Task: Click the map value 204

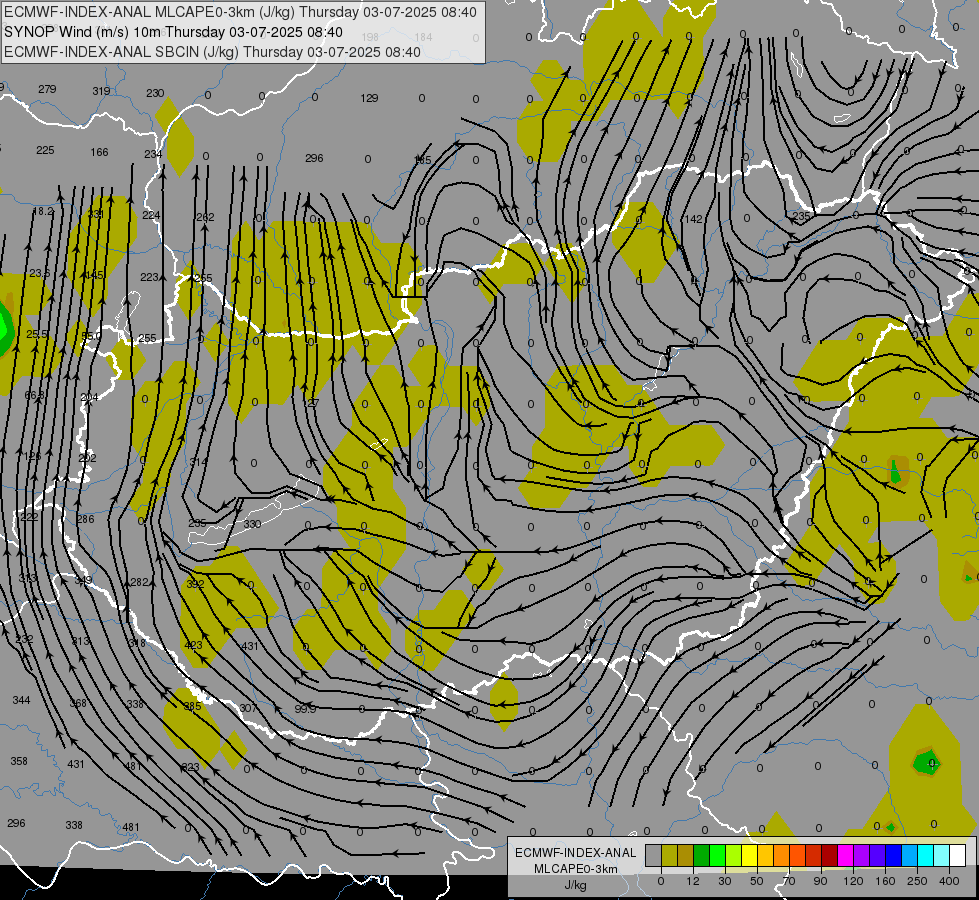Action: point(89,398)
